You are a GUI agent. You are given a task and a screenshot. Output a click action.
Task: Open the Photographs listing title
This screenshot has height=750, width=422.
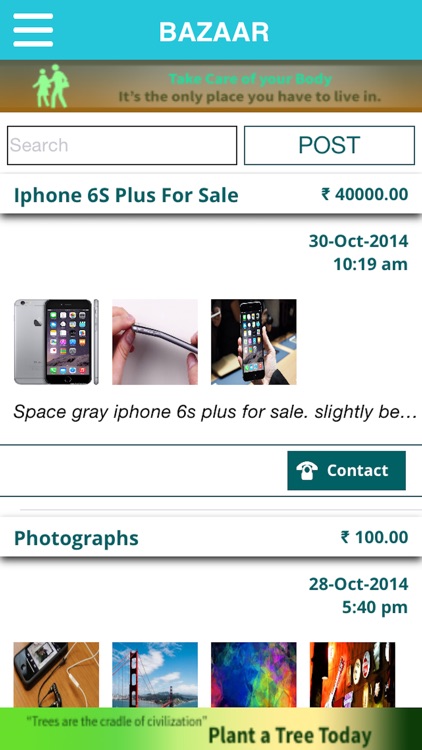coord(76,538)
